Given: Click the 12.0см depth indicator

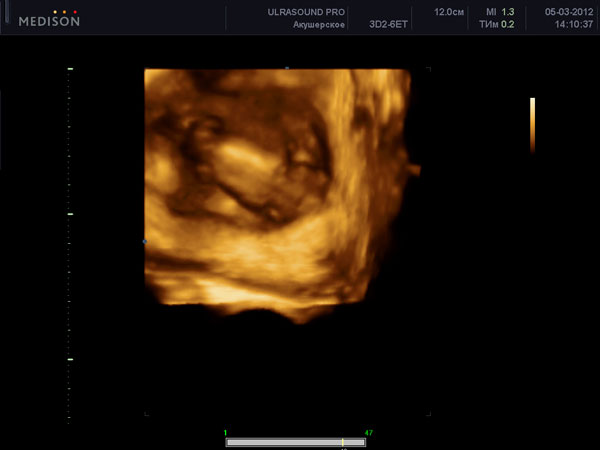Looking at the screenshot, I should [448, 12].
